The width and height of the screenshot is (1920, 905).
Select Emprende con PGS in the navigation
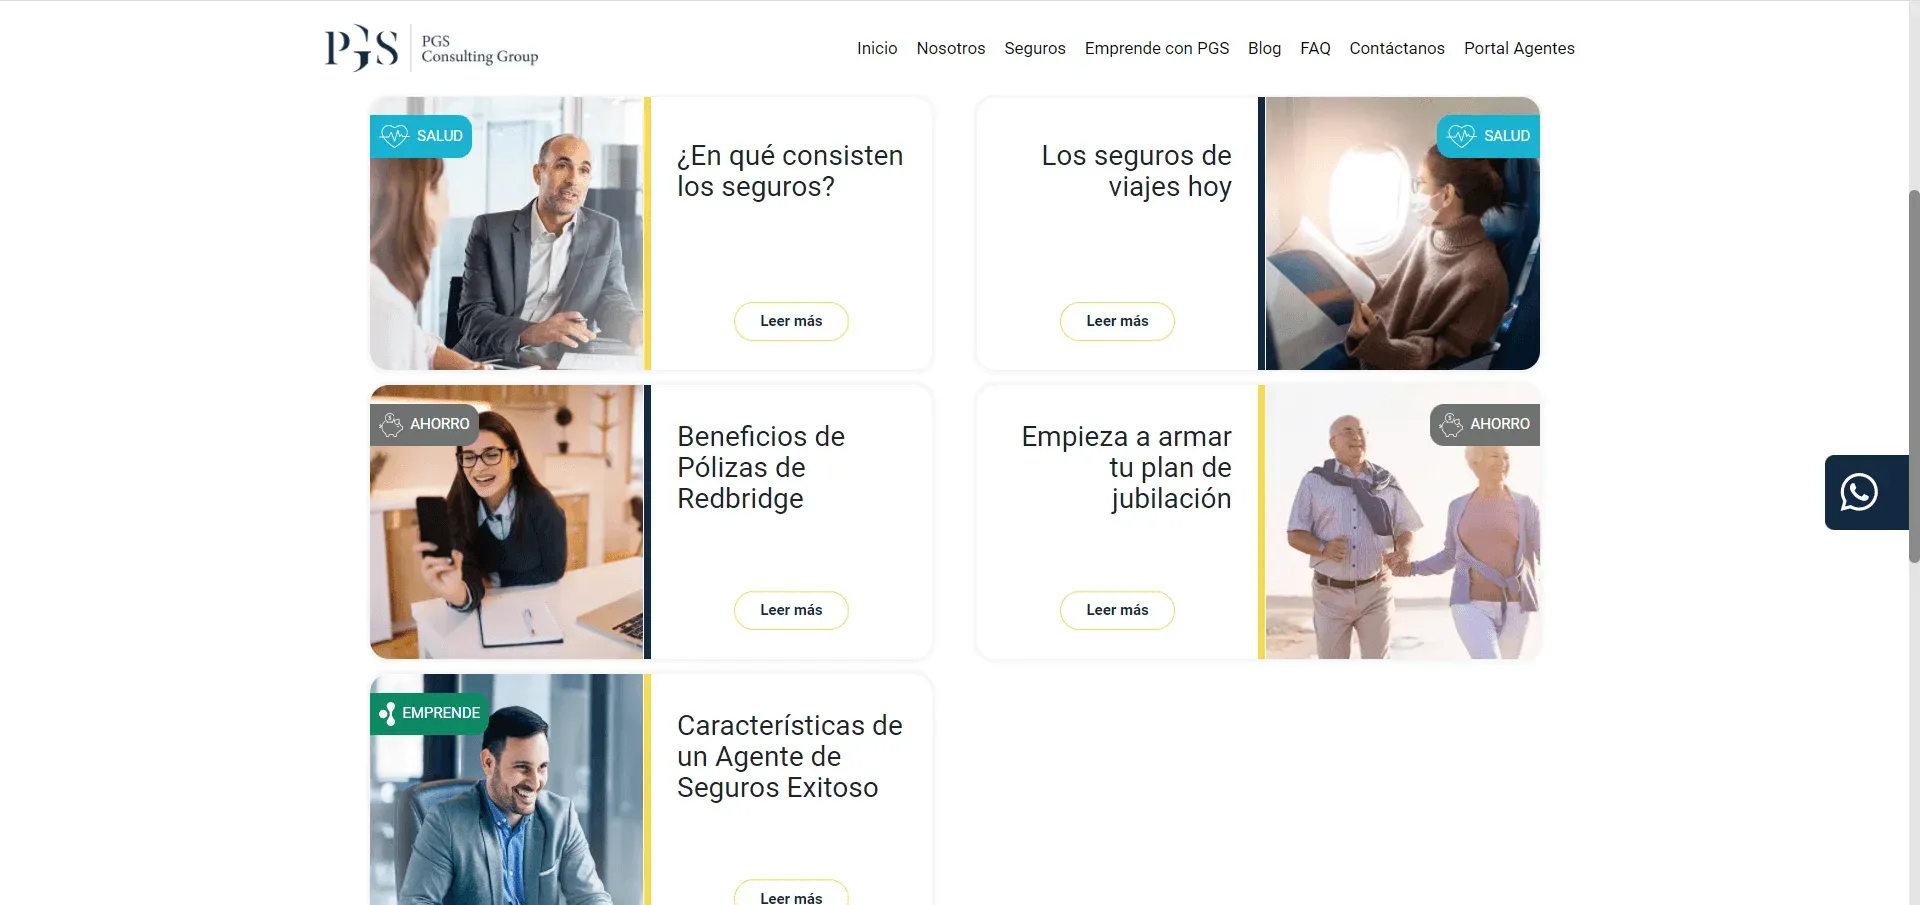click(x=1156, y=48)
